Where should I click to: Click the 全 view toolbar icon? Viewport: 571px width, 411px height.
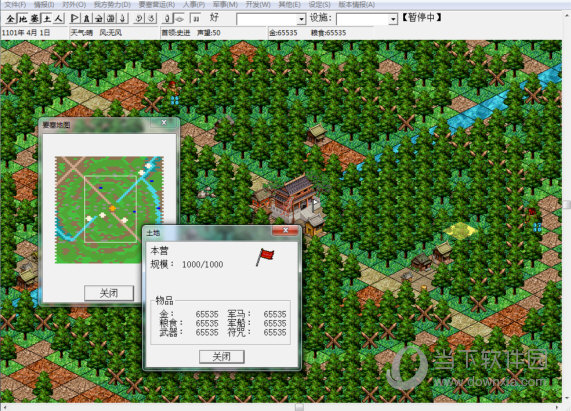[11, 18]
